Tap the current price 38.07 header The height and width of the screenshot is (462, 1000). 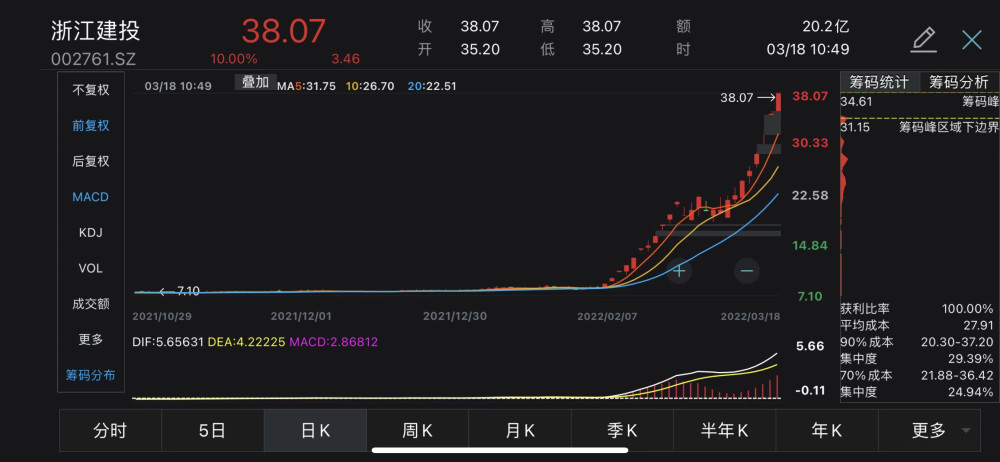coord(284,31)
